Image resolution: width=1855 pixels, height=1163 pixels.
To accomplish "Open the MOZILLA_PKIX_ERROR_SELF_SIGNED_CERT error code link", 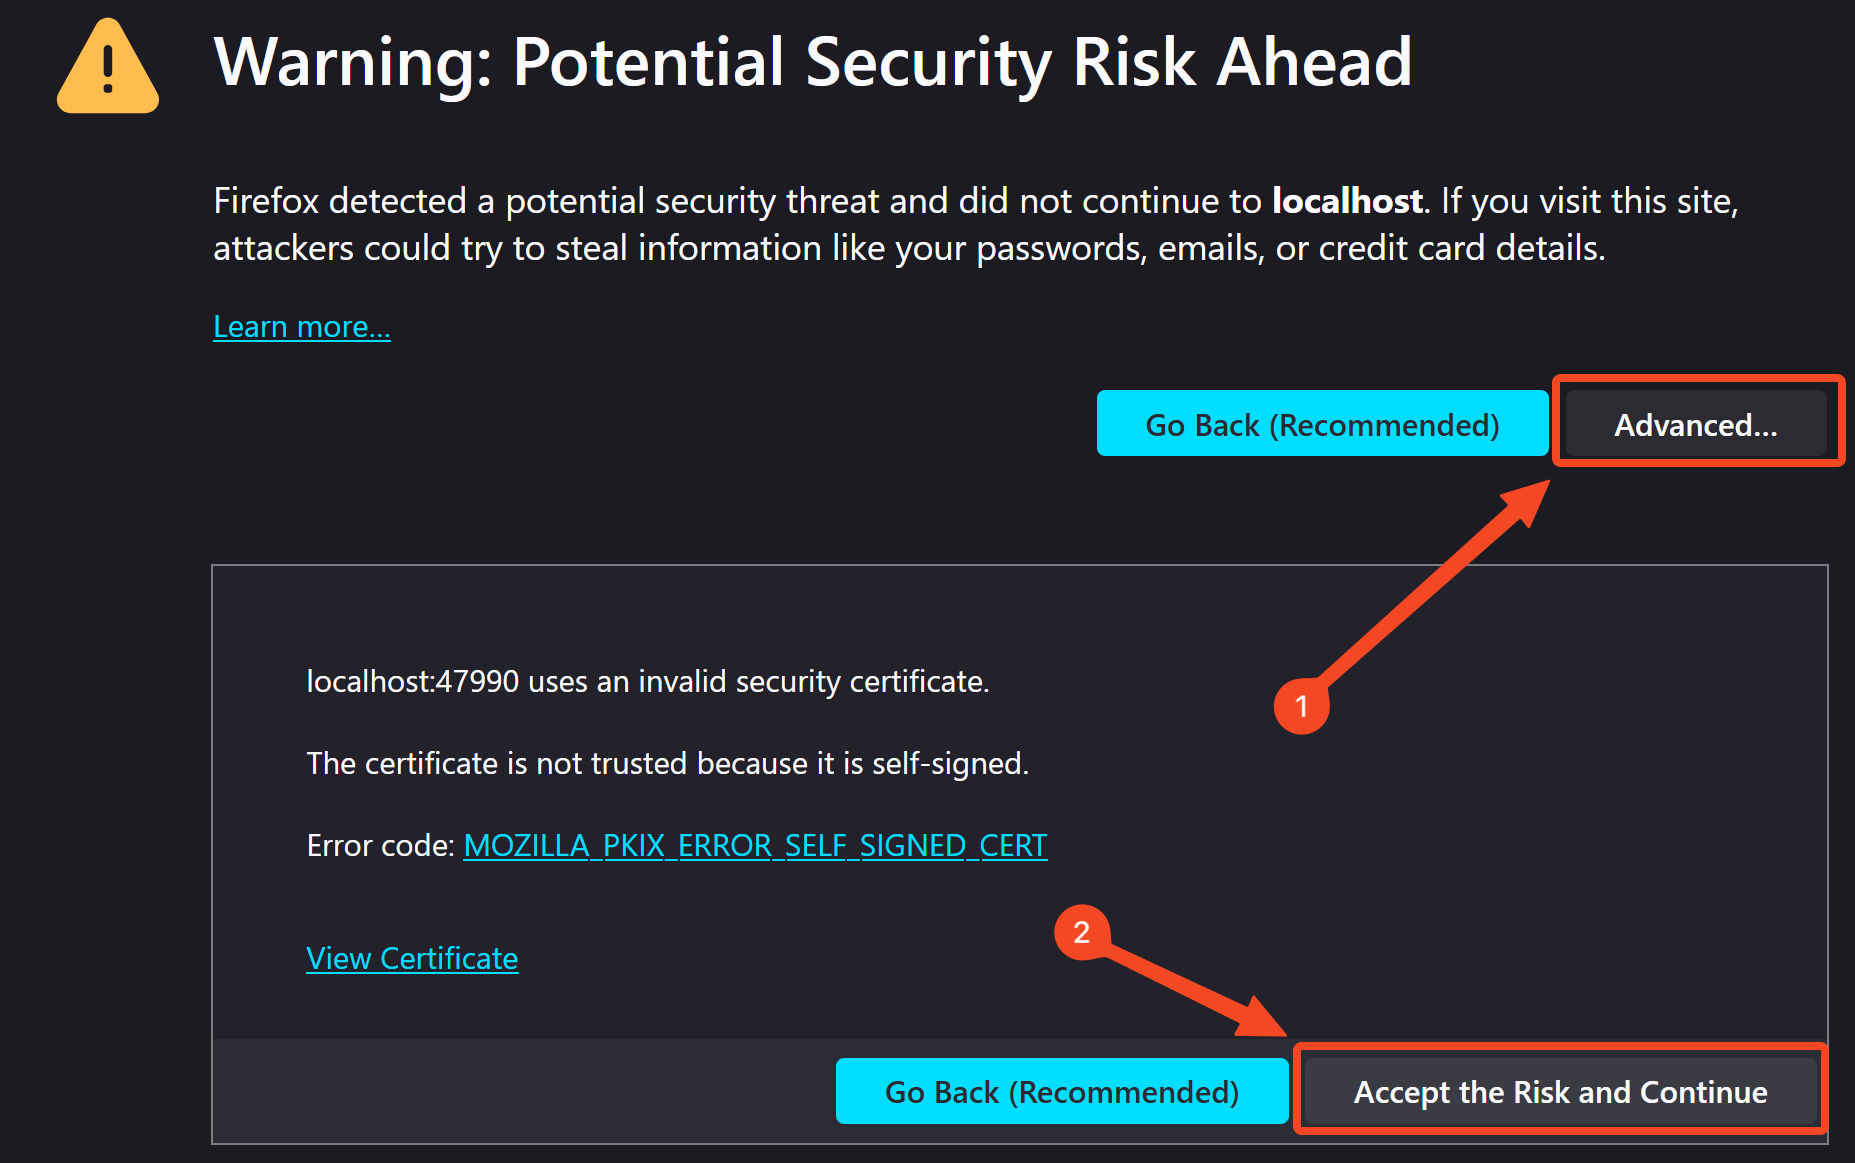I will click(x=755, y=846).
